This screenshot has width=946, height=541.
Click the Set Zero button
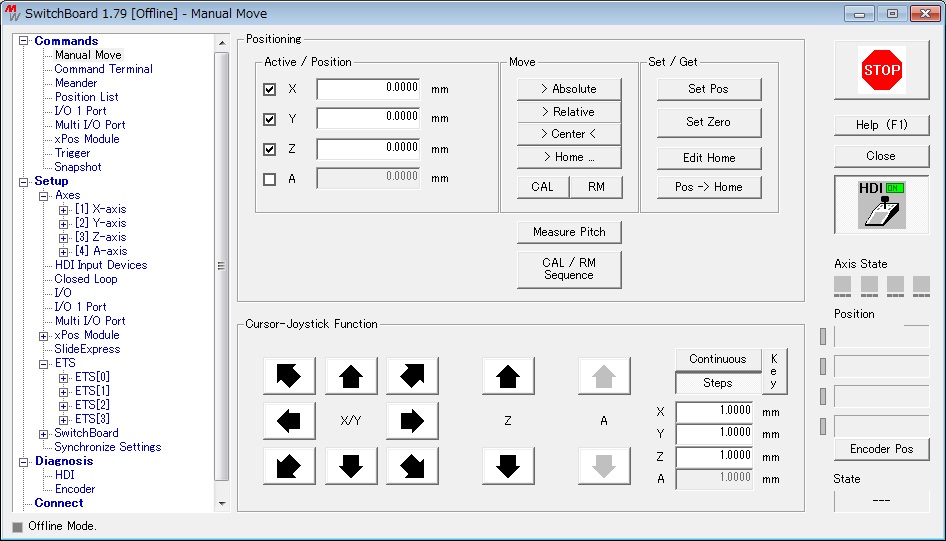point(709,122)
